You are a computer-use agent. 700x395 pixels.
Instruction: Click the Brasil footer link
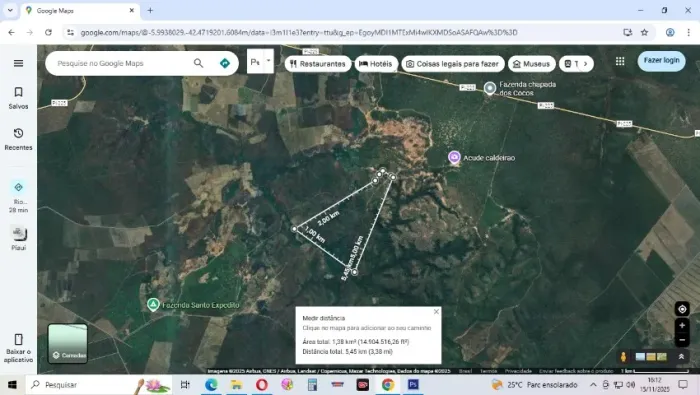tap(465, 371)
